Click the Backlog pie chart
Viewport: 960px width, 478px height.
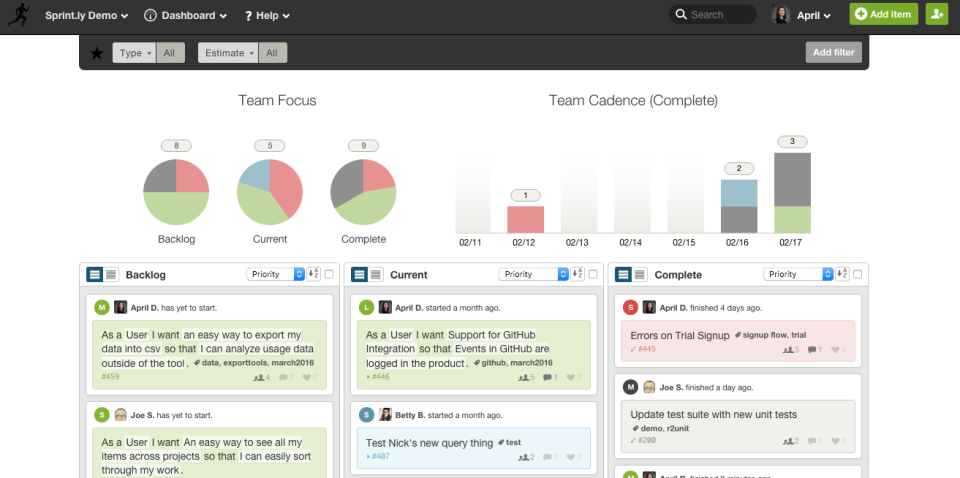pos(176,192)
